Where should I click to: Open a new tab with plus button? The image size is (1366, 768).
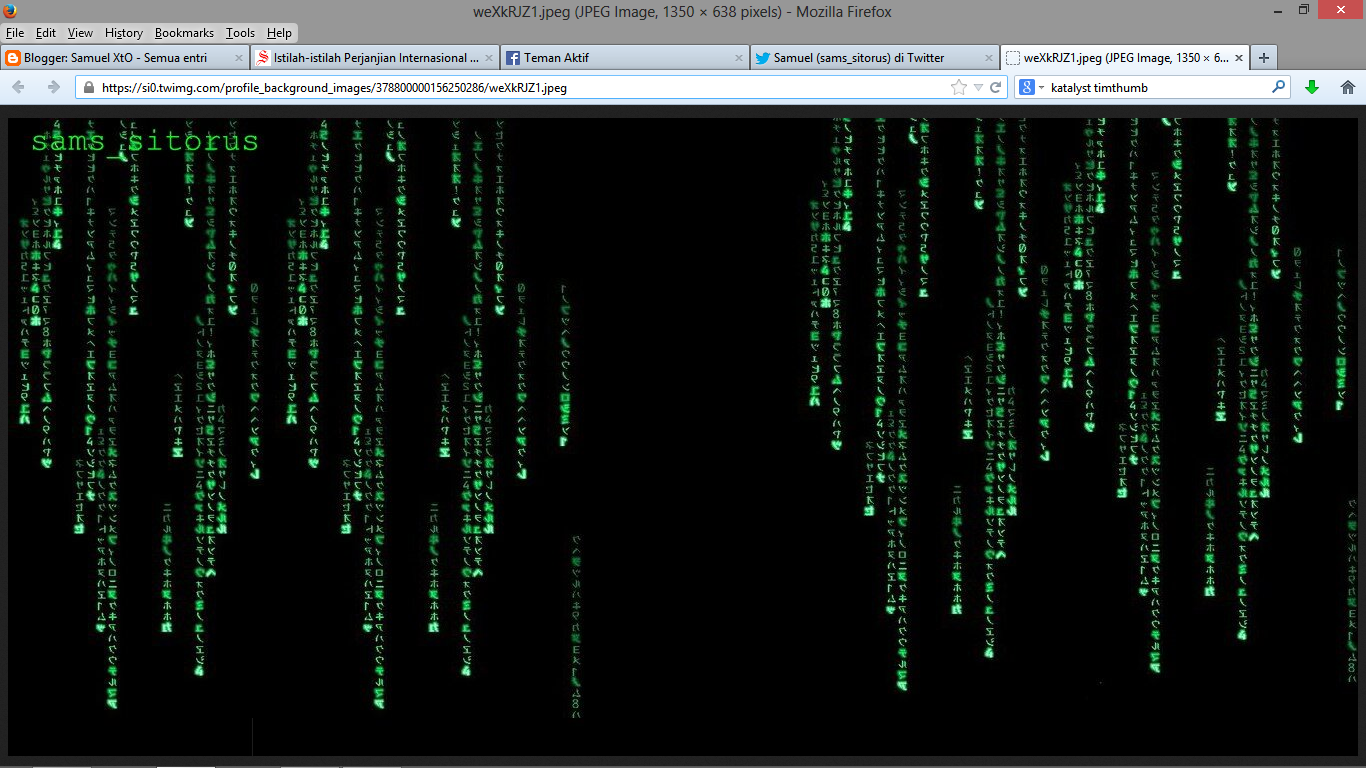point(1264,58)
